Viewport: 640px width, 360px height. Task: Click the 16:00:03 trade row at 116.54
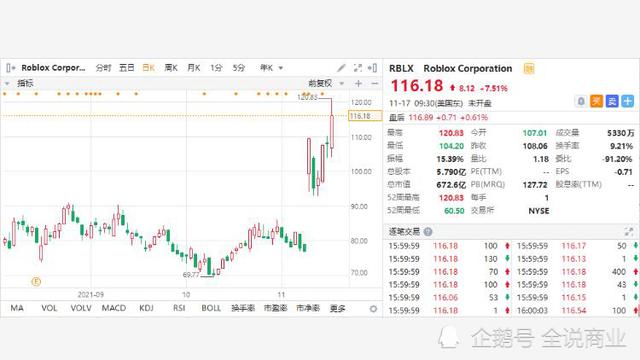tap(576, 311)
